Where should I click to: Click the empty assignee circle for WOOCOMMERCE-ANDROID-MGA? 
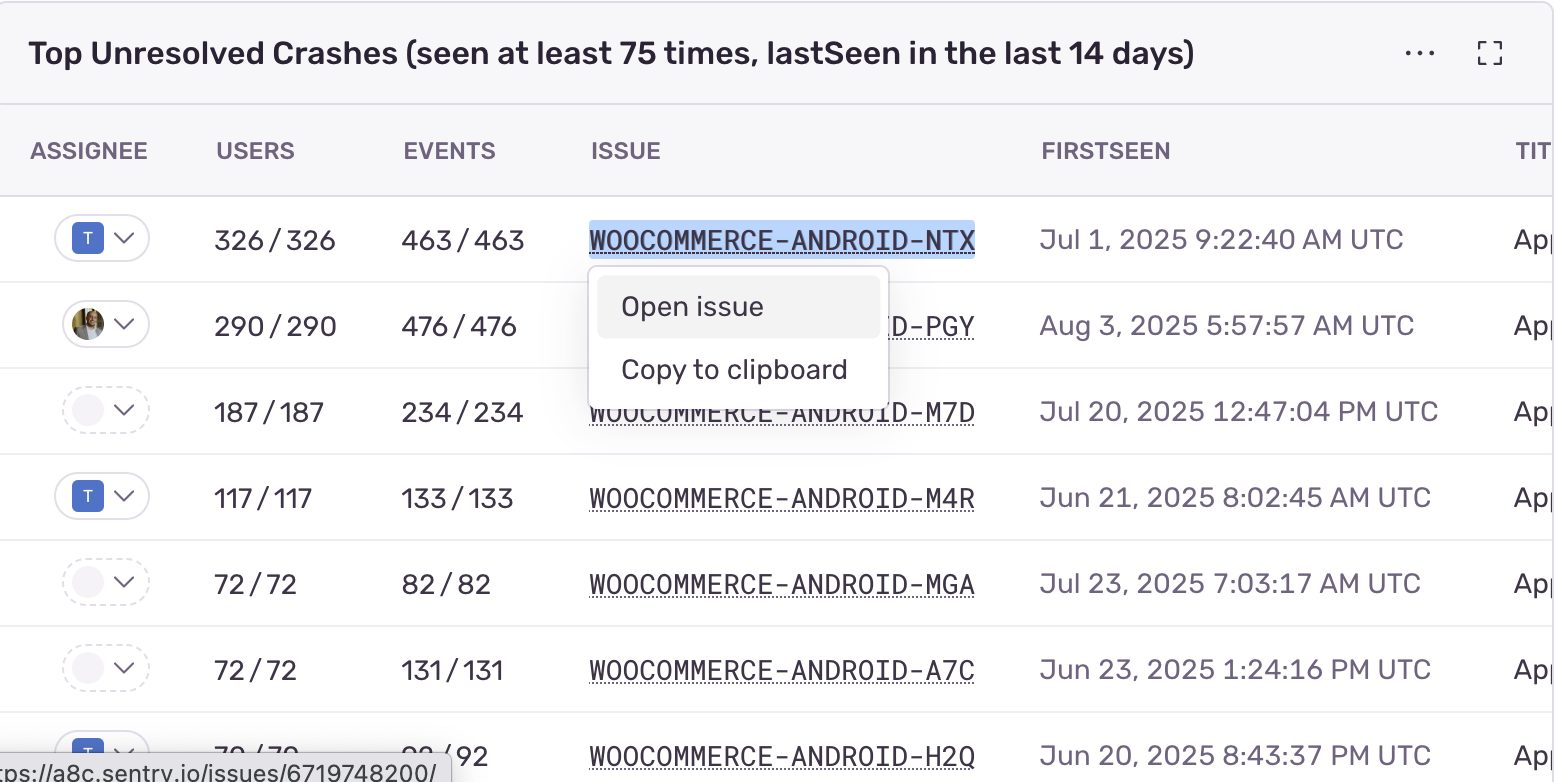click(x=88, y=582)
